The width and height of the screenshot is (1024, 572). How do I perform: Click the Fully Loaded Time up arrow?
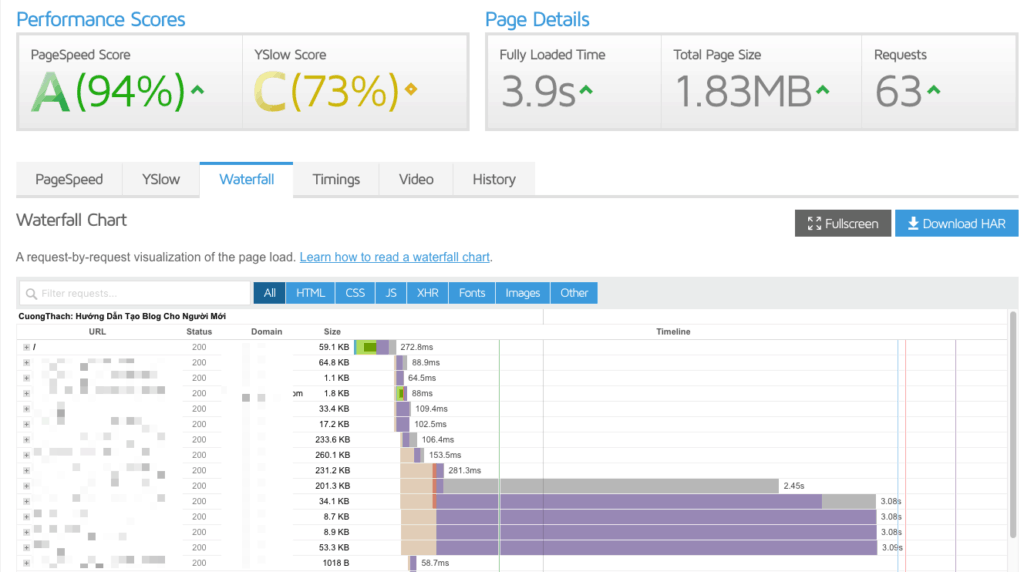(x=586, y=90)
